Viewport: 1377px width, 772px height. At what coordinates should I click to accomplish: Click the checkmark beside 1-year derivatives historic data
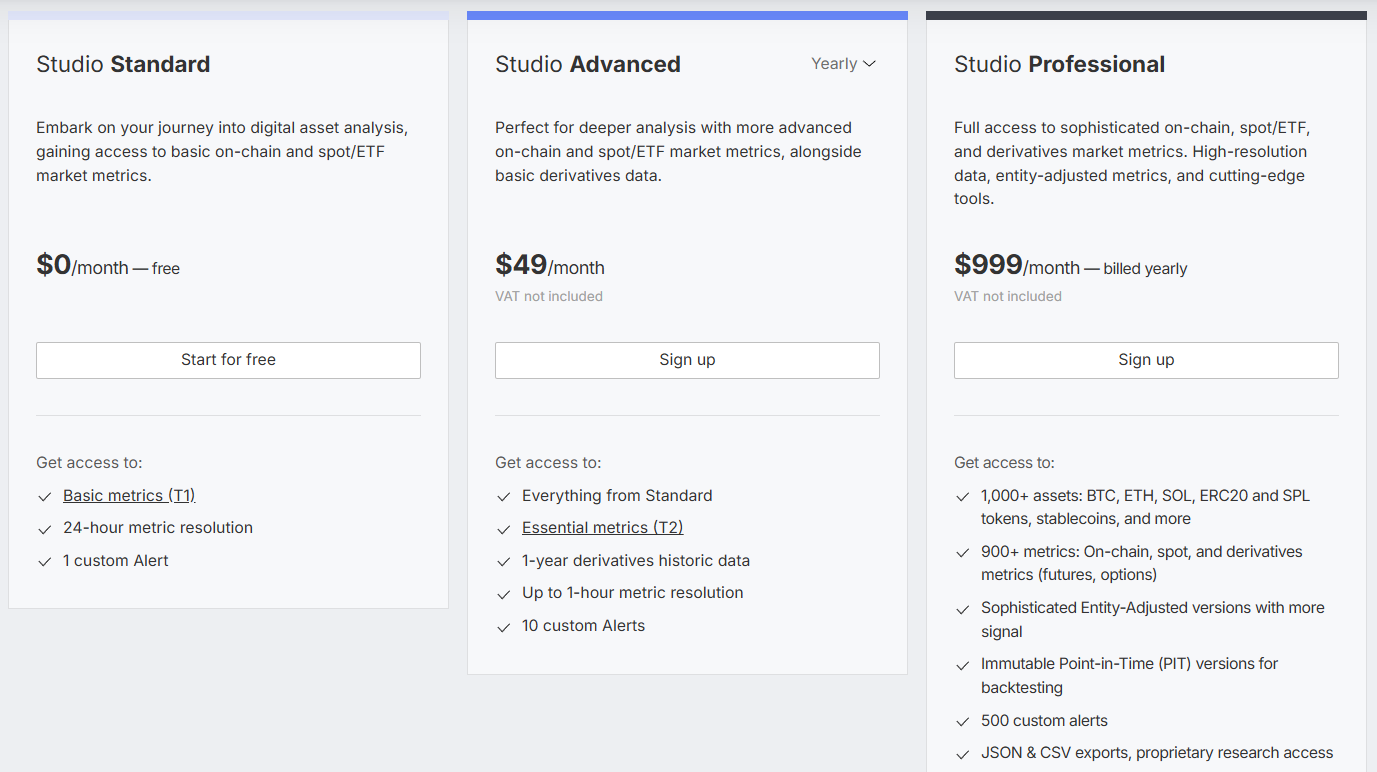click(x=503, y=562)
